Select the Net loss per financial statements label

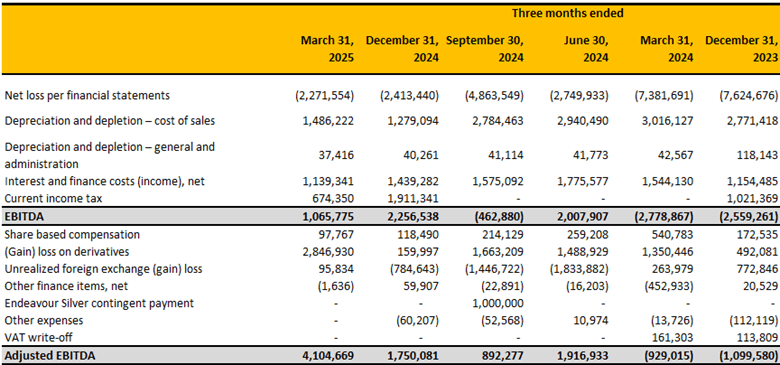(x=87, y=95)
